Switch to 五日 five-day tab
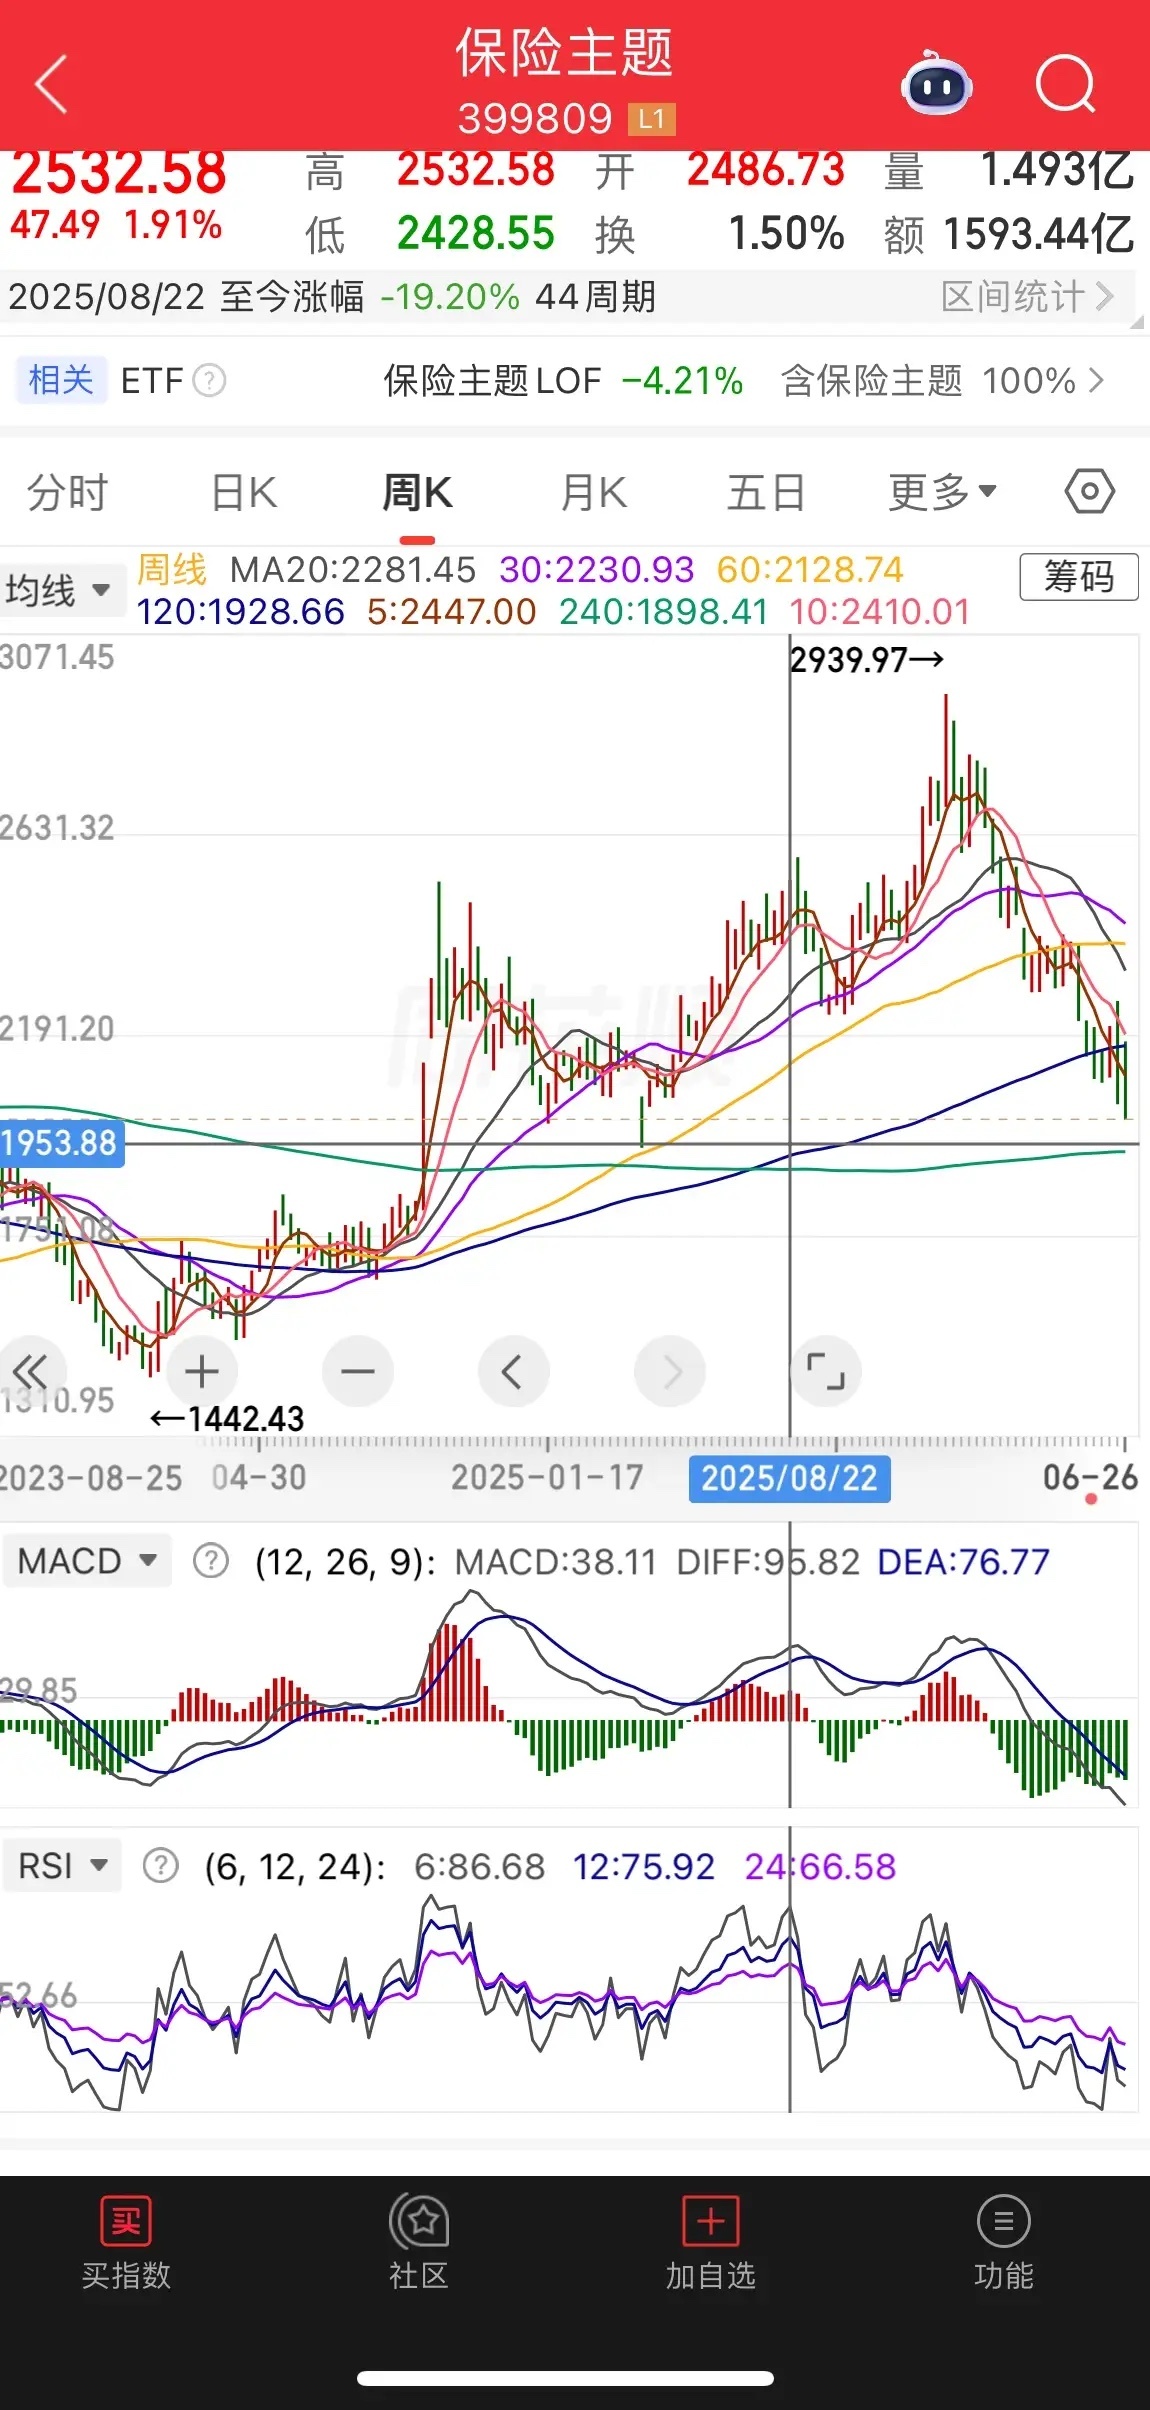1150x2410 pixels. click(766, 493)
